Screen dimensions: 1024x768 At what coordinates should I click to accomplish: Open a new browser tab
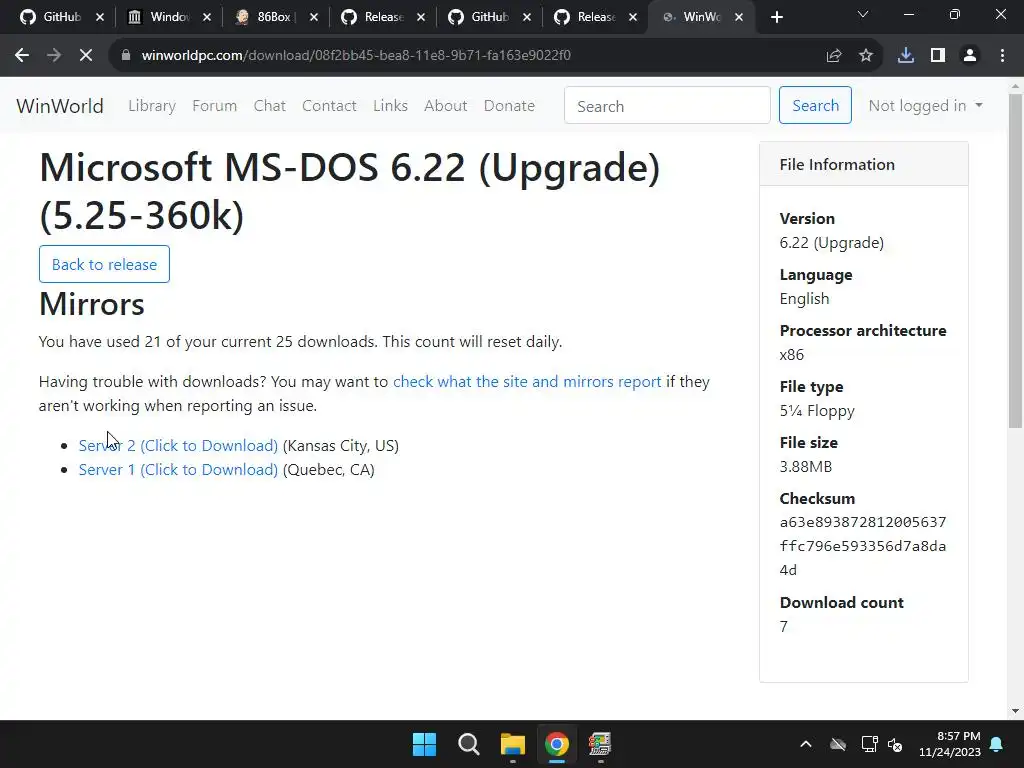(x=776, y=18)
